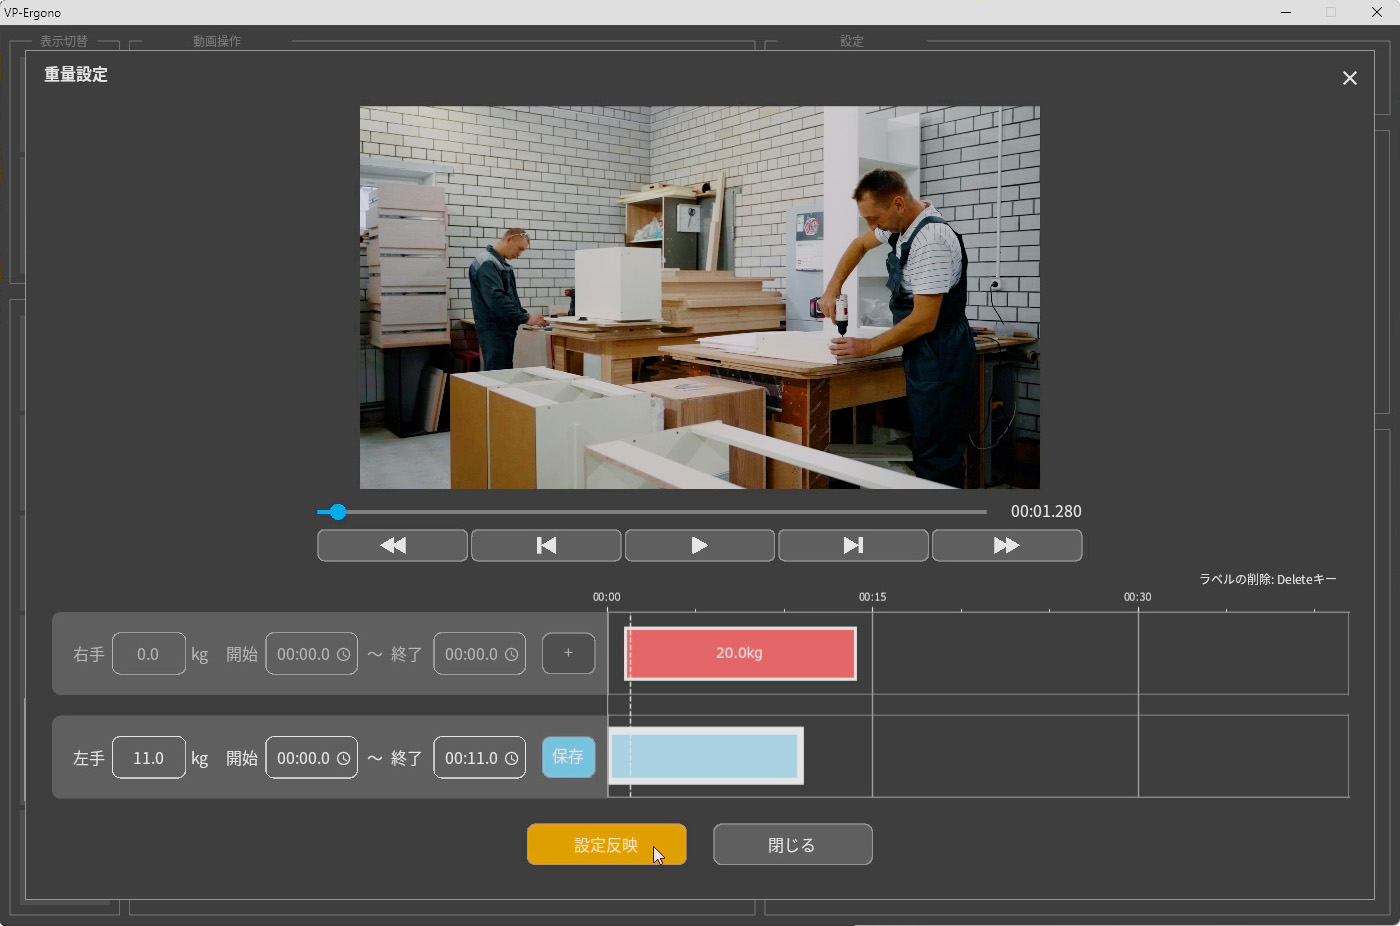Click clock icon in right hand start time
The height and width of the screenshot is (926, 1400).
coord(343,654)
